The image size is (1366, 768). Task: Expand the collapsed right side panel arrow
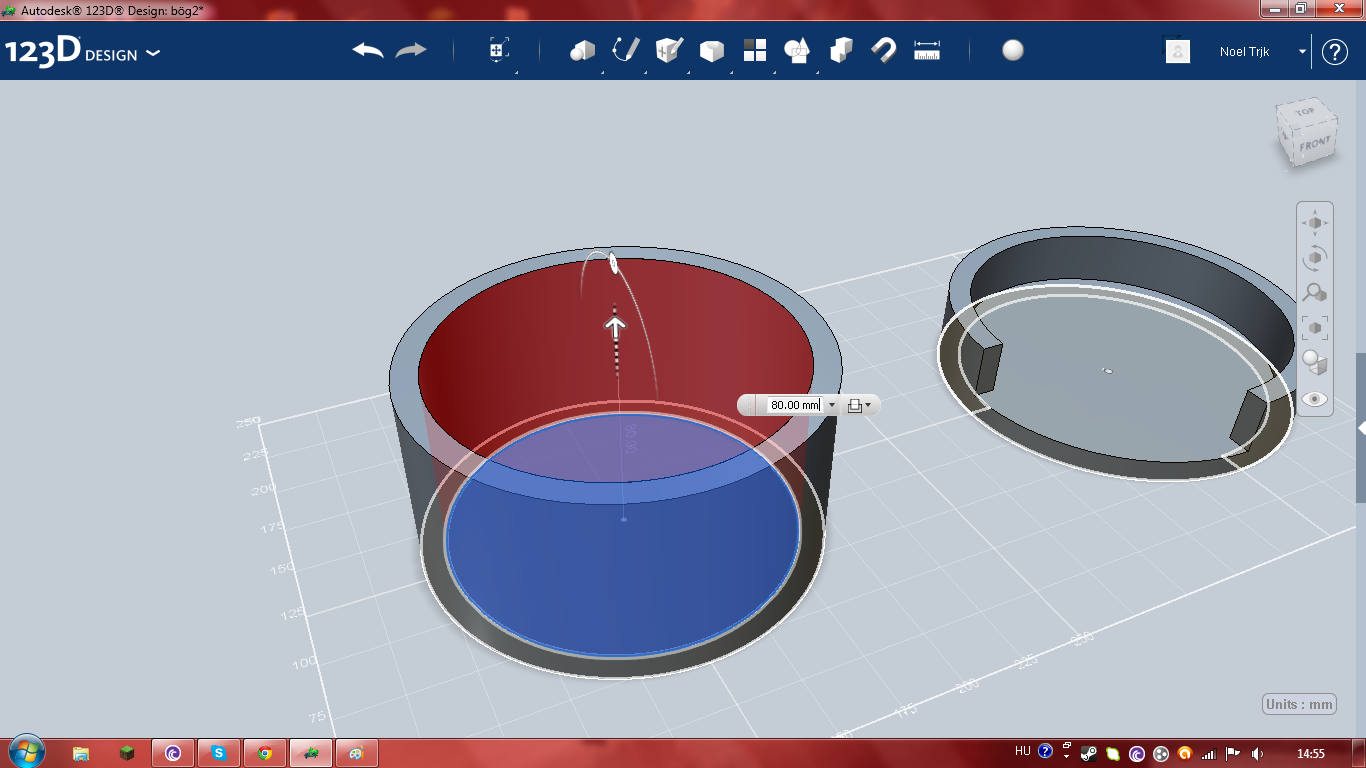(1360, 427)
